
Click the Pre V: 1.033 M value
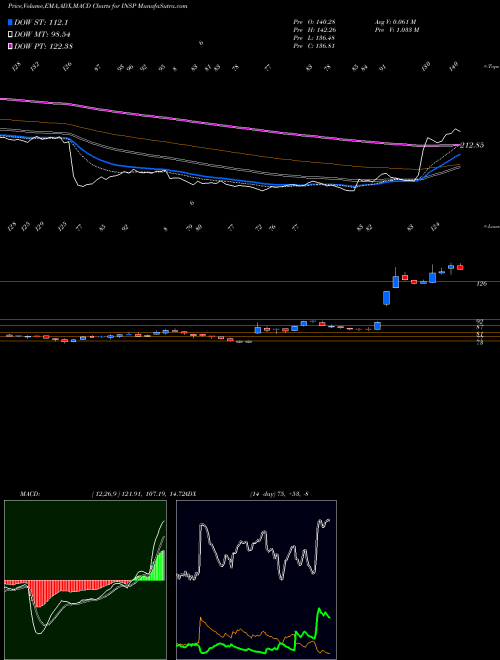point(398,29)
